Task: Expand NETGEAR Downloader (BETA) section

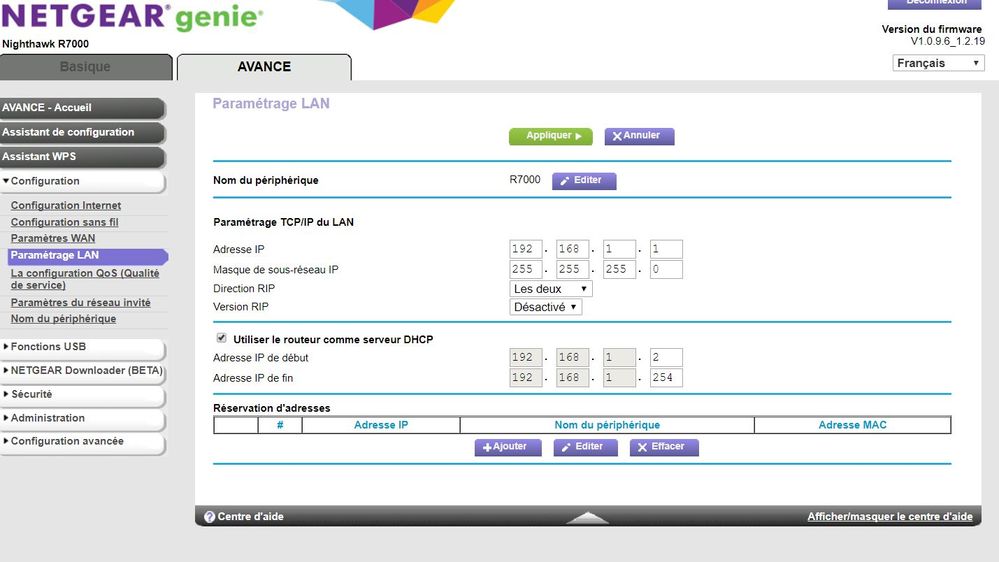Action: click(83, 371)
